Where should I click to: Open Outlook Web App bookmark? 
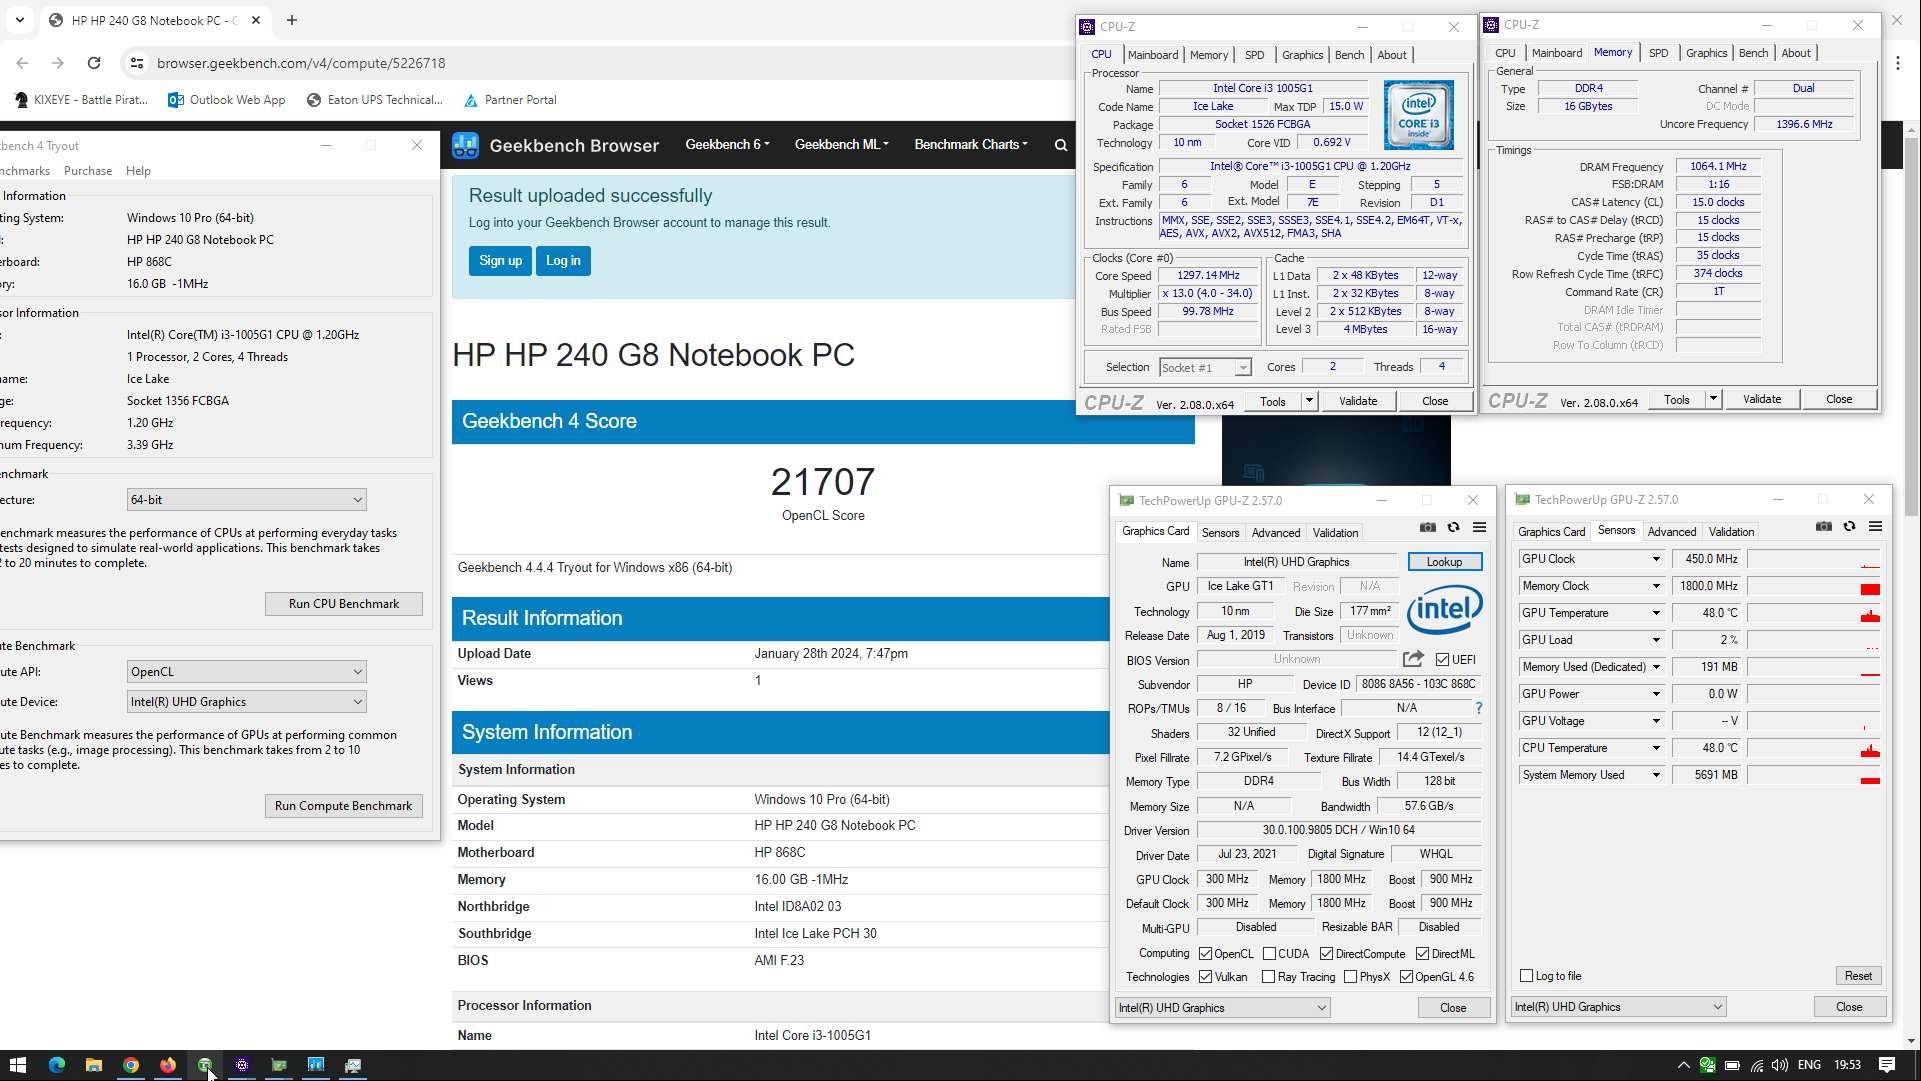227,100
